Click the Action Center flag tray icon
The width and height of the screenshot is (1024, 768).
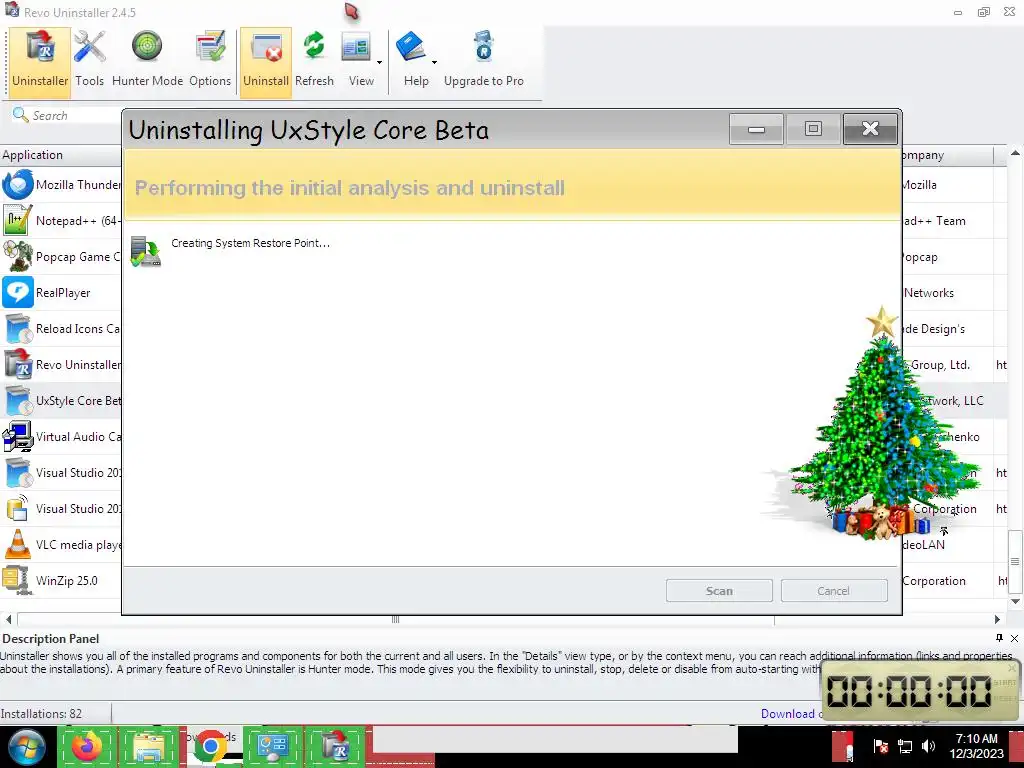[881, 746]
